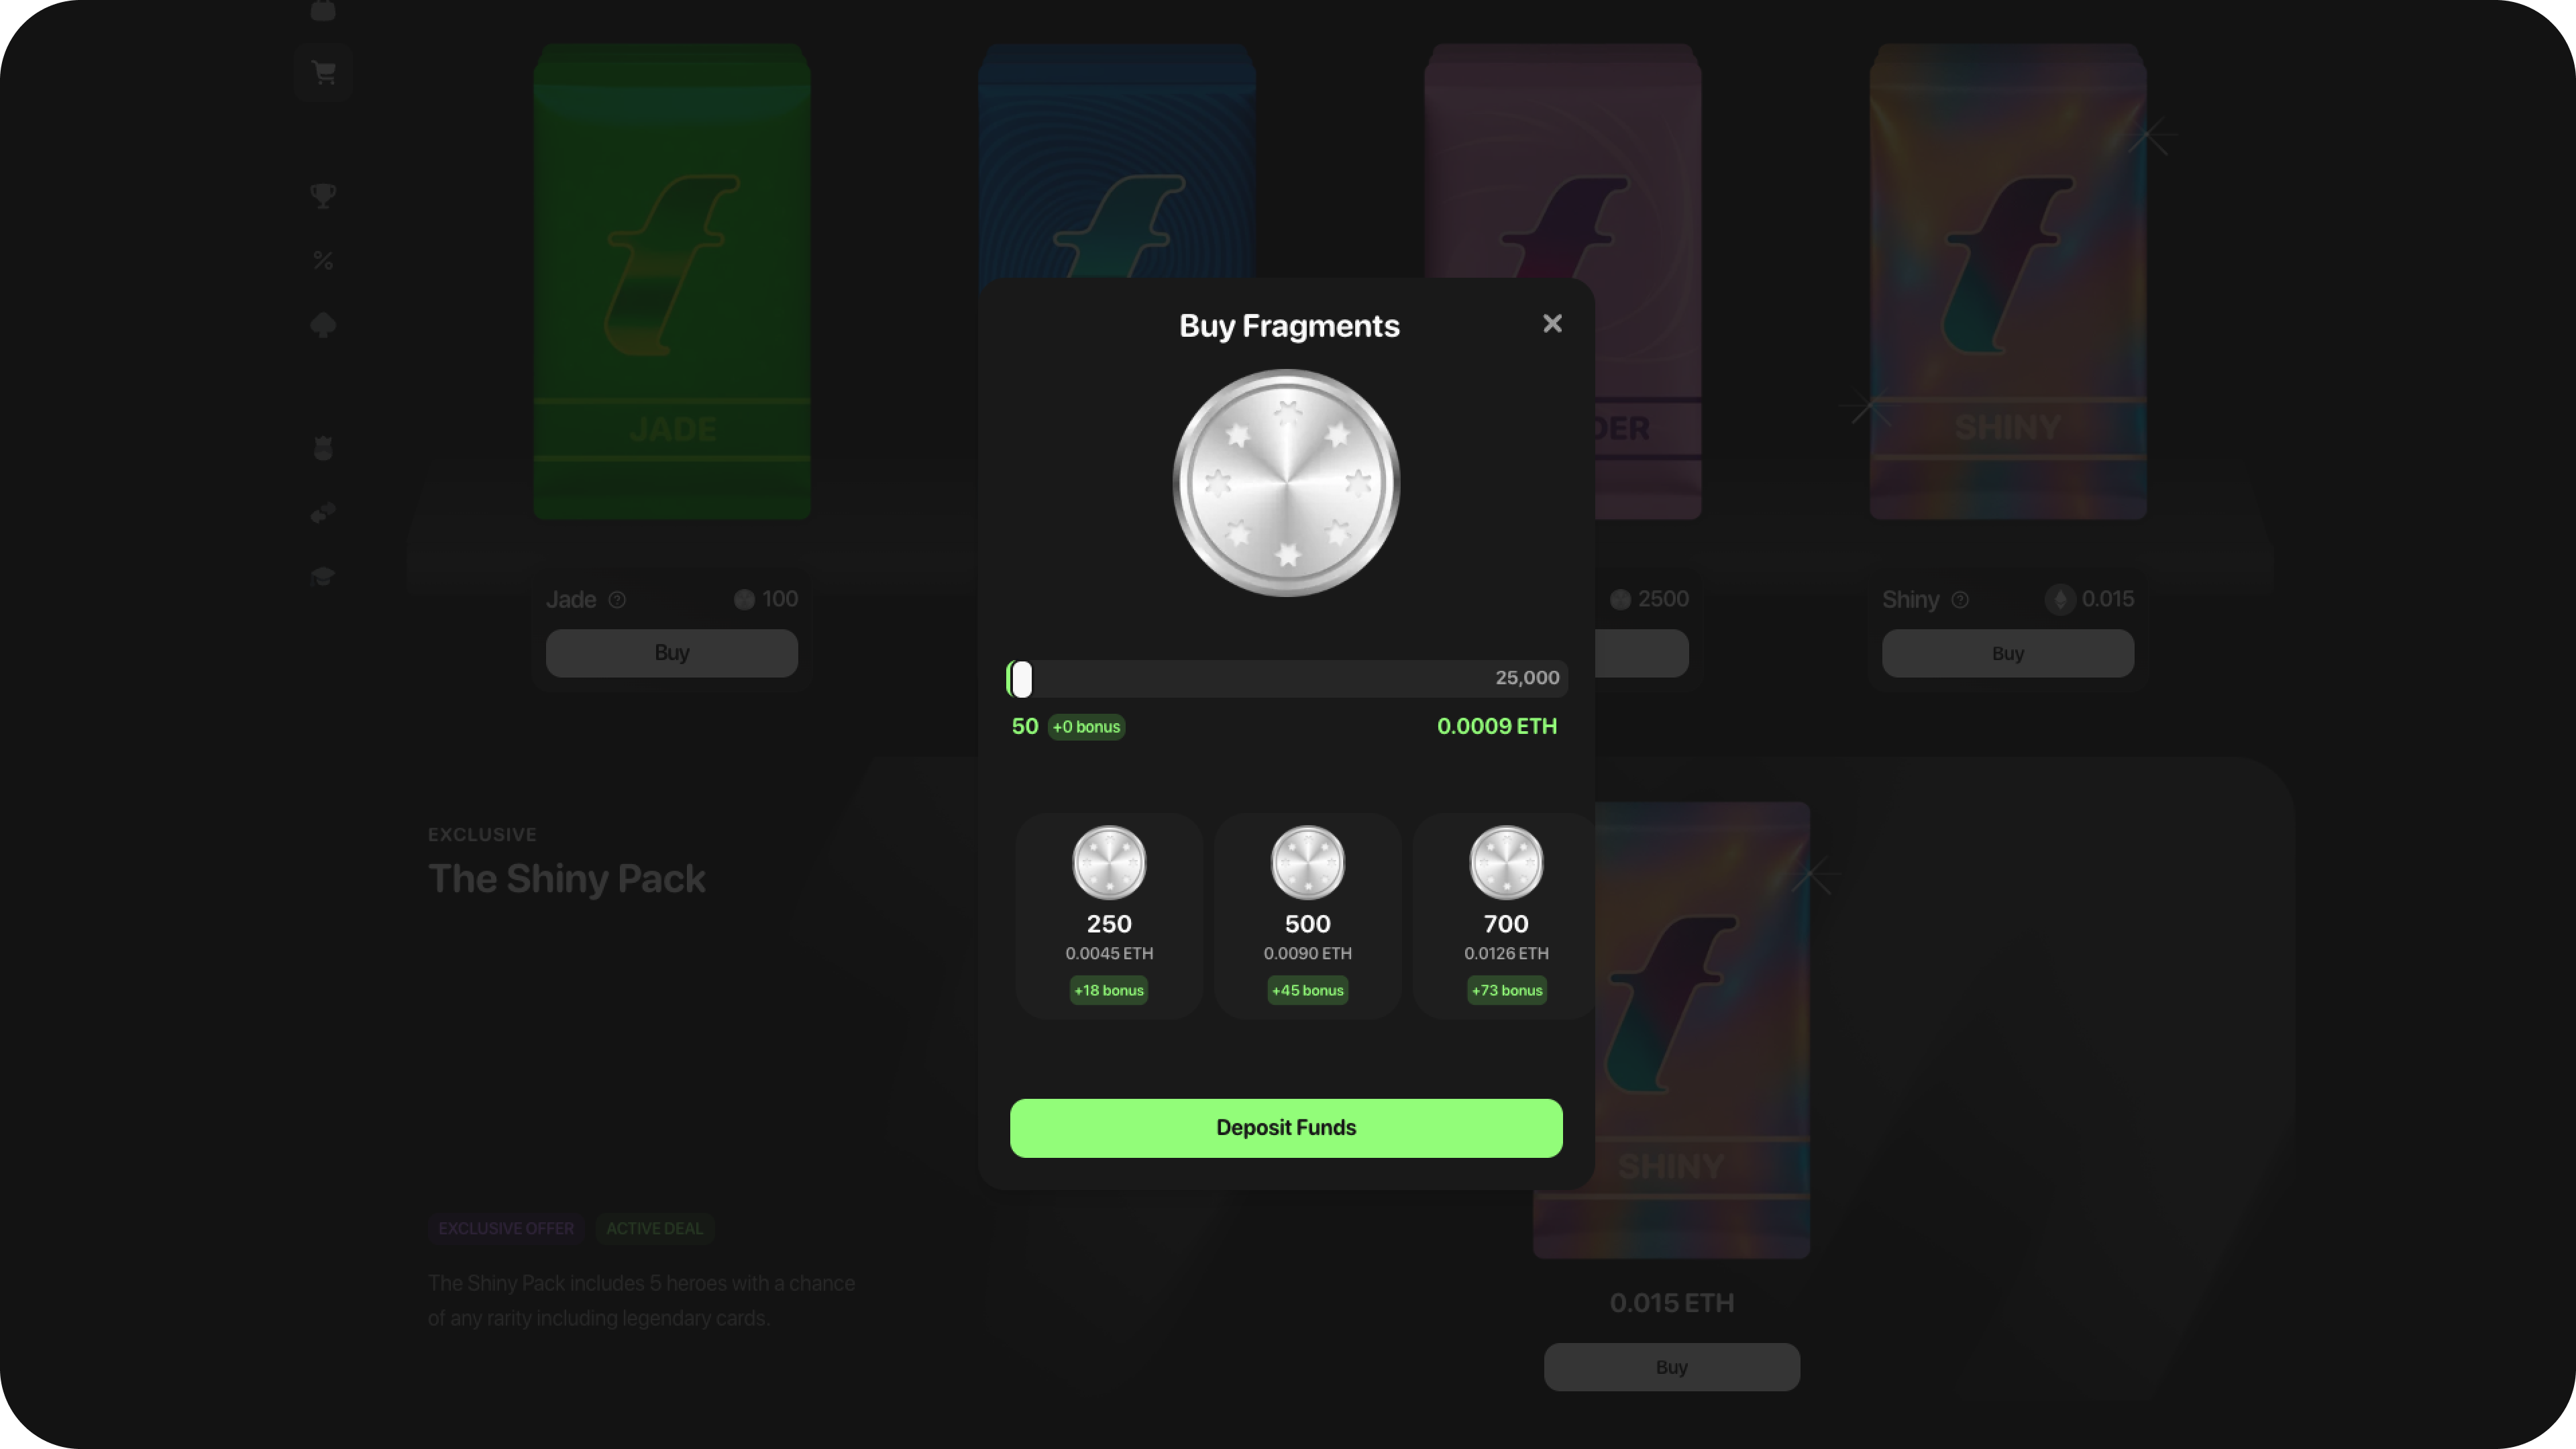Buy the exclusive 0.015 ETH Shiny Pack
This screenshot has height=1449, width=2576.
(1671, 1367)
